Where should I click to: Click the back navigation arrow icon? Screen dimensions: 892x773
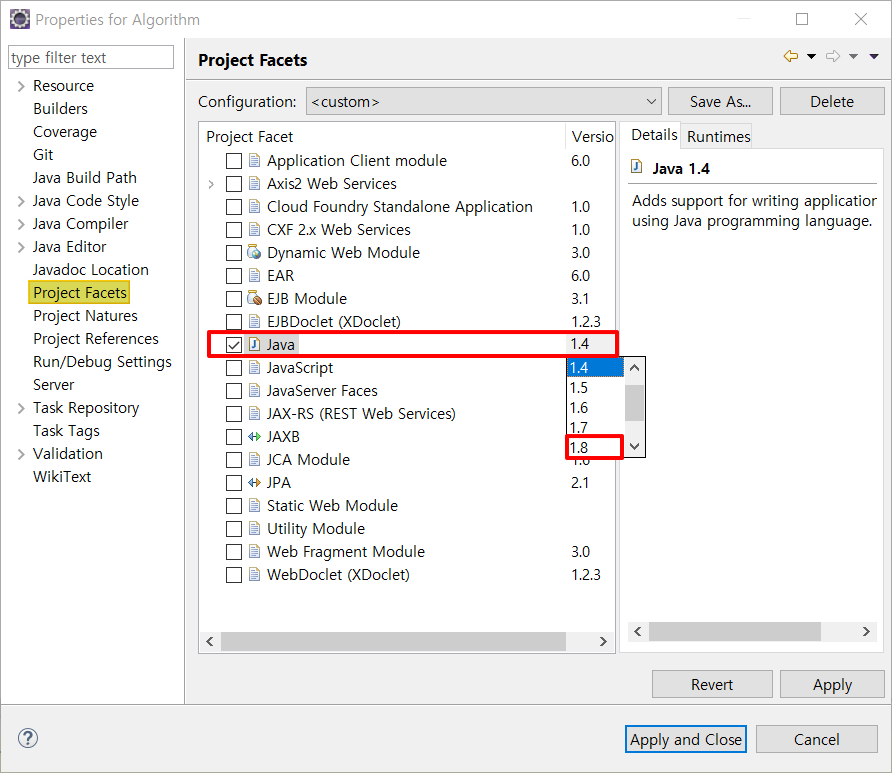(791, 56)
